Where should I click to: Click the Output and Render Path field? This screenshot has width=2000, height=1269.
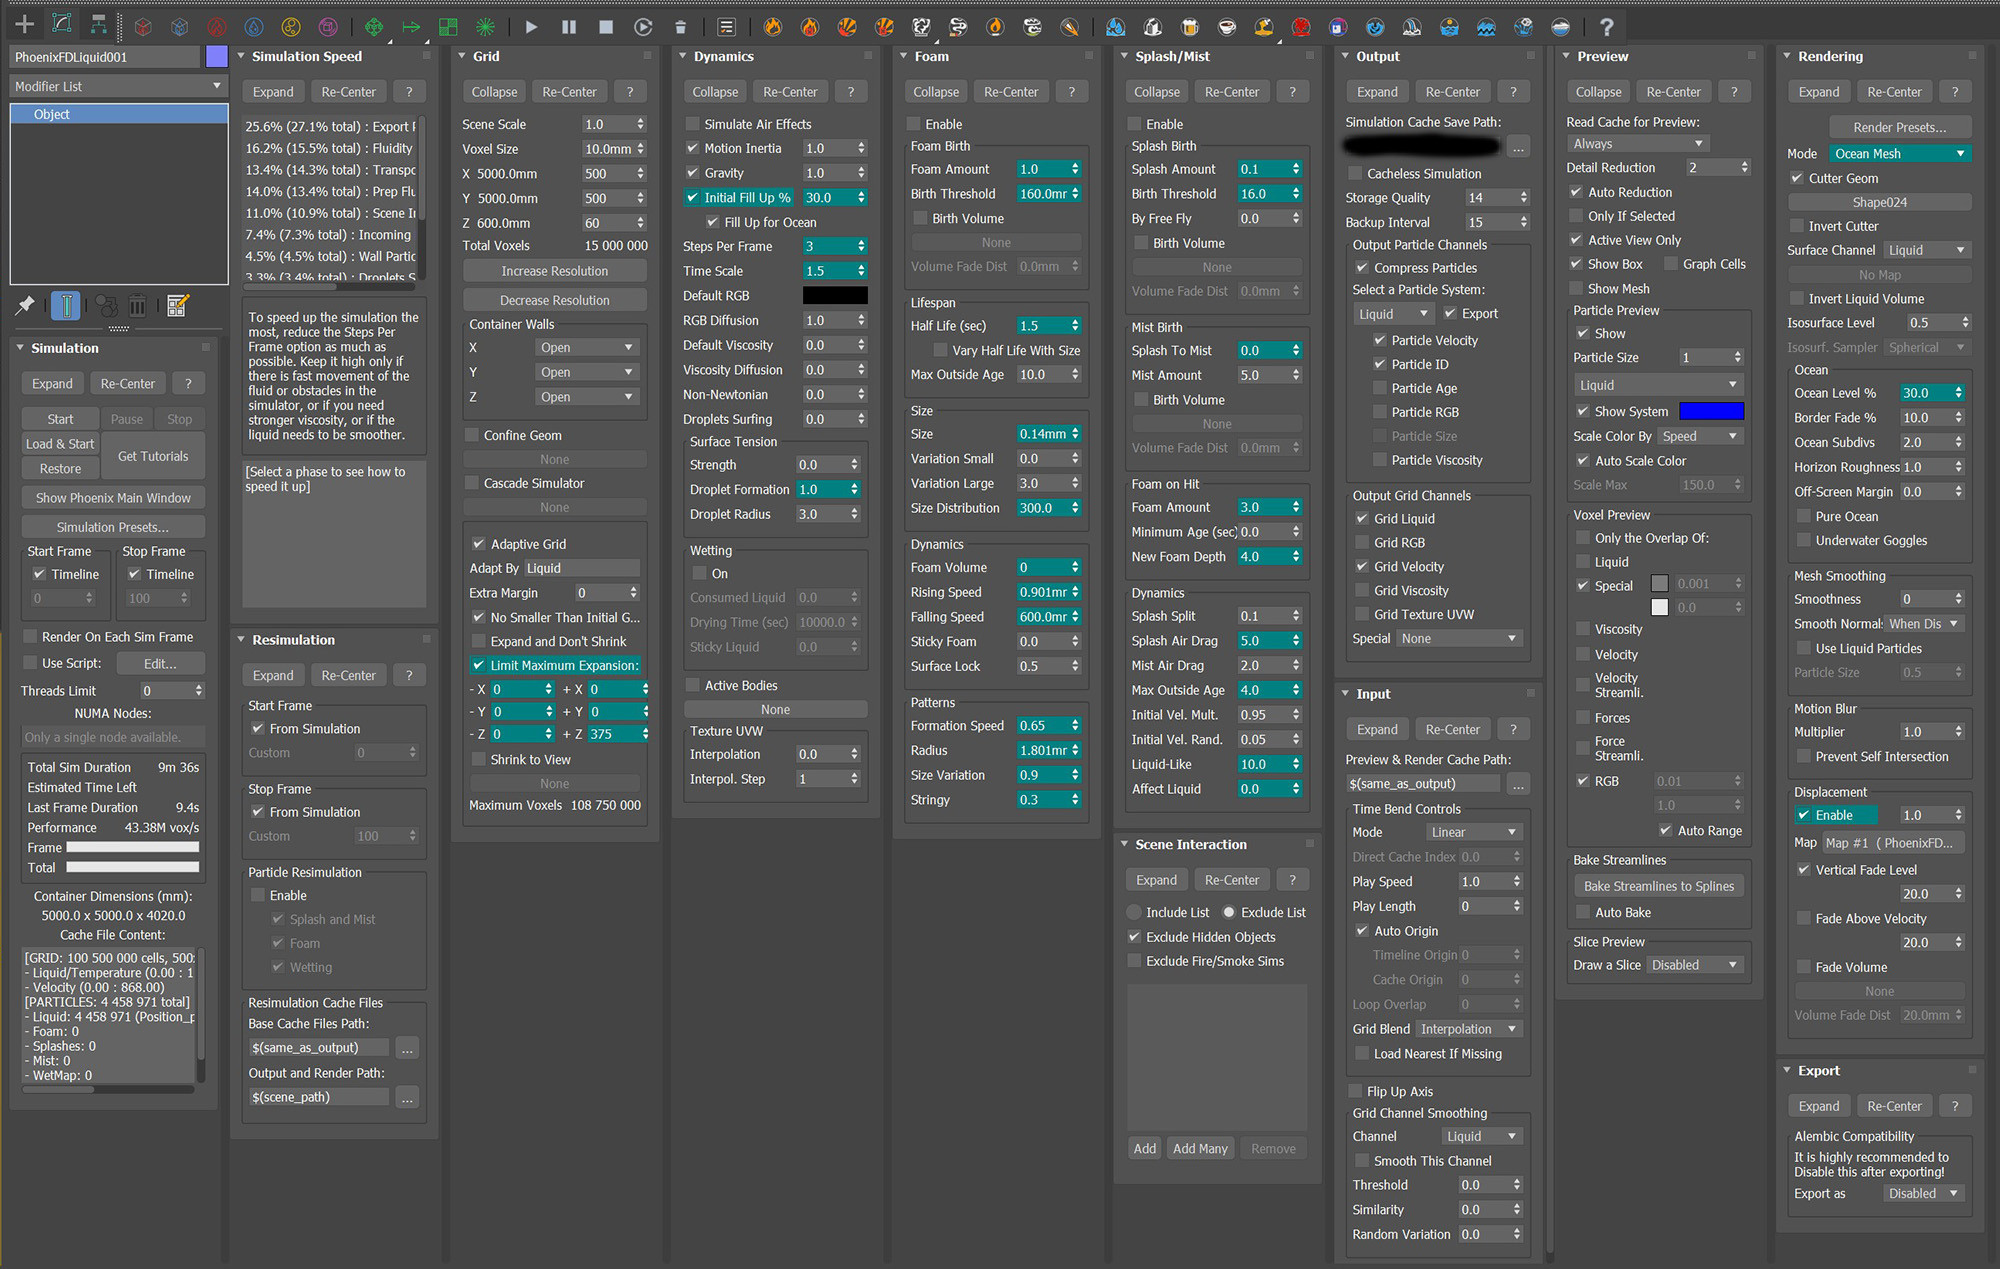coord(319,1097)
